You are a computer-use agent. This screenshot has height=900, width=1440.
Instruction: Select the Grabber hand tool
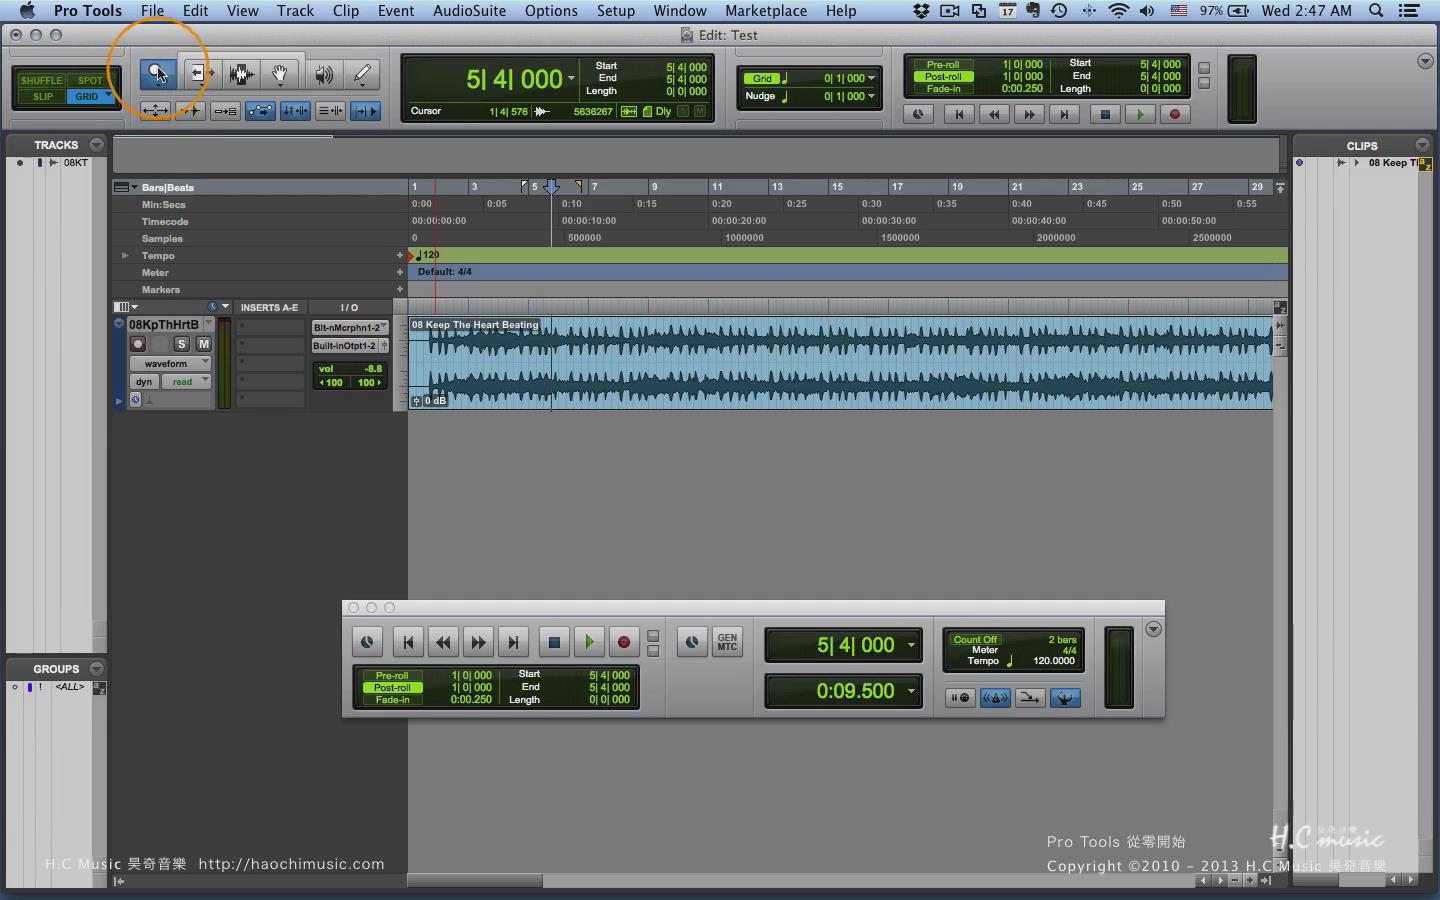coord(281,73)
